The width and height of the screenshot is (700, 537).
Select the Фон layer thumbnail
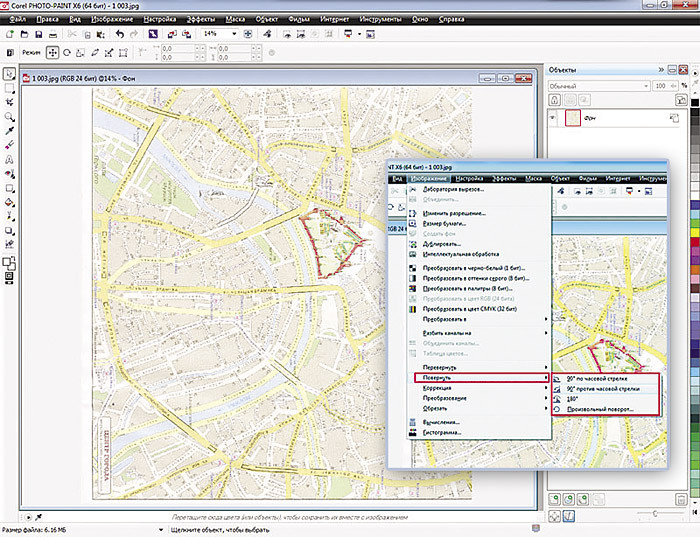click(x=571, y=119)
